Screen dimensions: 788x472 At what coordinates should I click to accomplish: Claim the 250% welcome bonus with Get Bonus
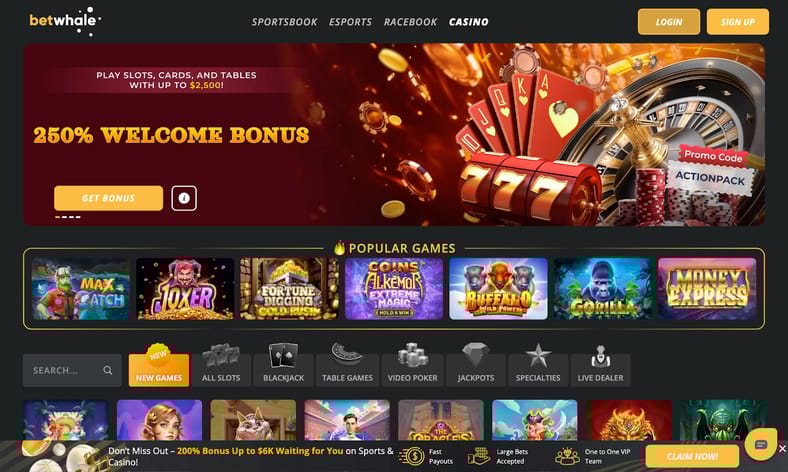click(109, 198)
